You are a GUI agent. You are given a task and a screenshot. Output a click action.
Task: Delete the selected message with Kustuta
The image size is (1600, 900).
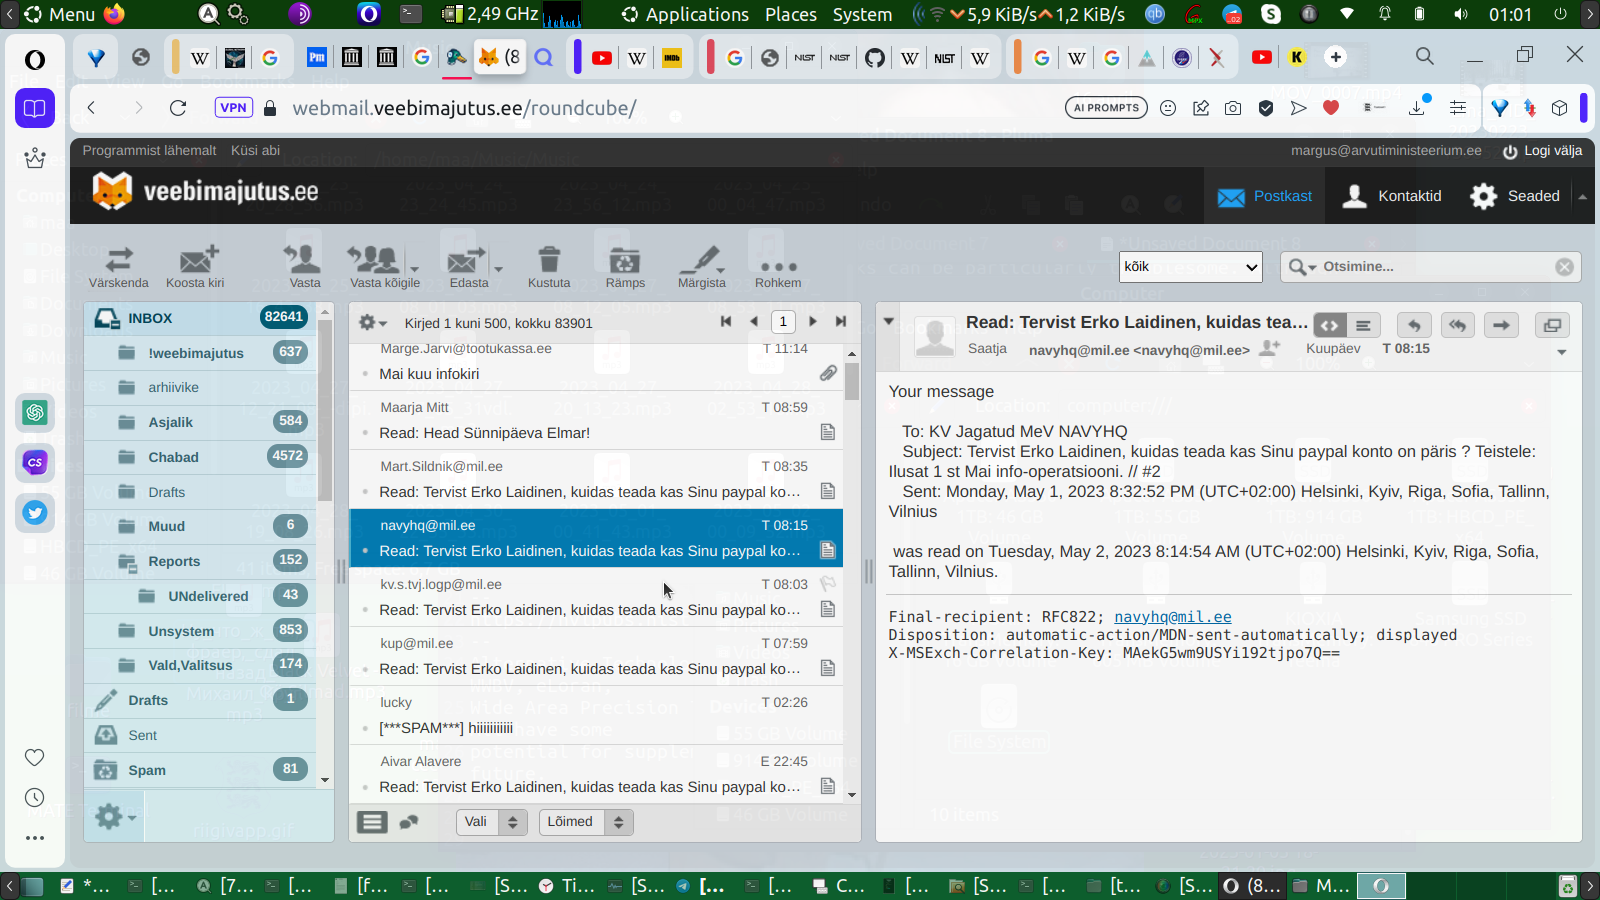coord(548,266)
